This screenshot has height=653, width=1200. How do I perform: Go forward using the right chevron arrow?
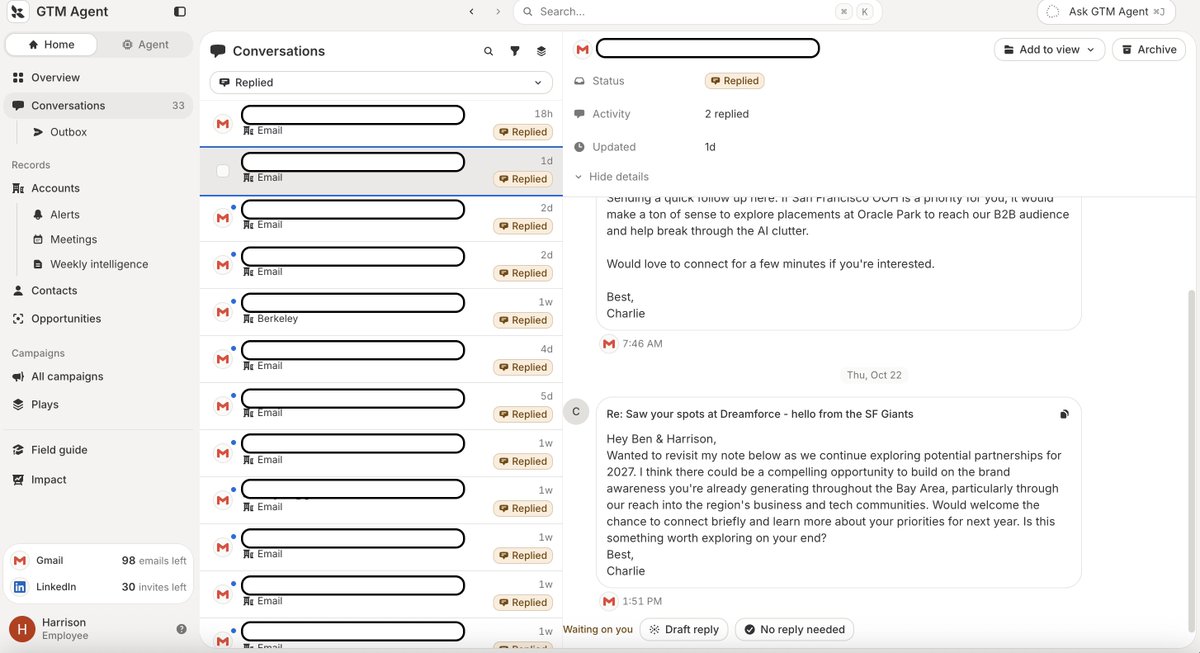pyautogui.click(x=498, y=12)
